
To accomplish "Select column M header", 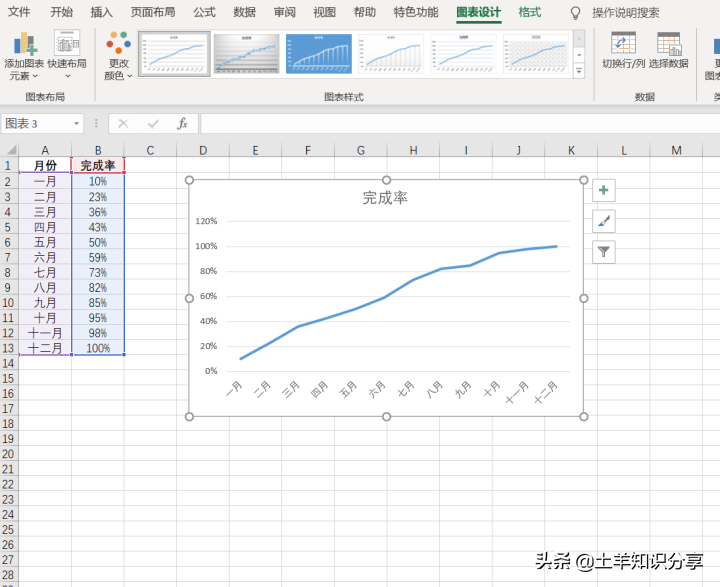I will (676, 150).
